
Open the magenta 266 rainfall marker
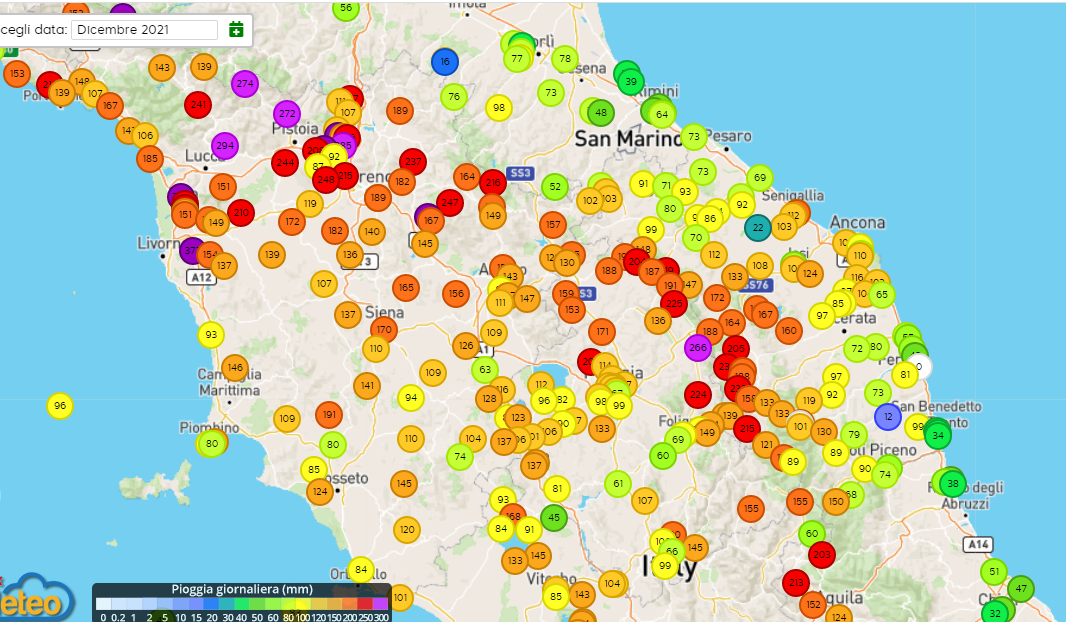(x=697, y=348)
